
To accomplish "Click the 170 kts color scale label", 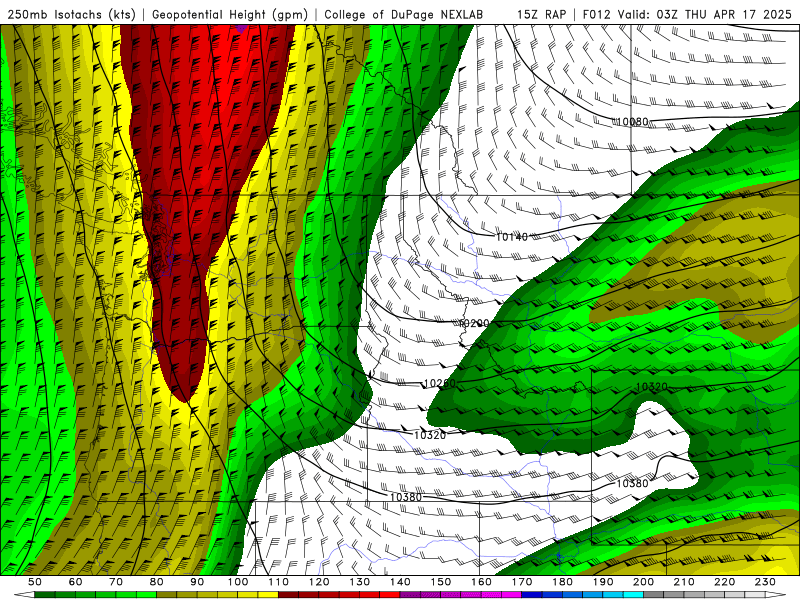I will coord(522,582).
